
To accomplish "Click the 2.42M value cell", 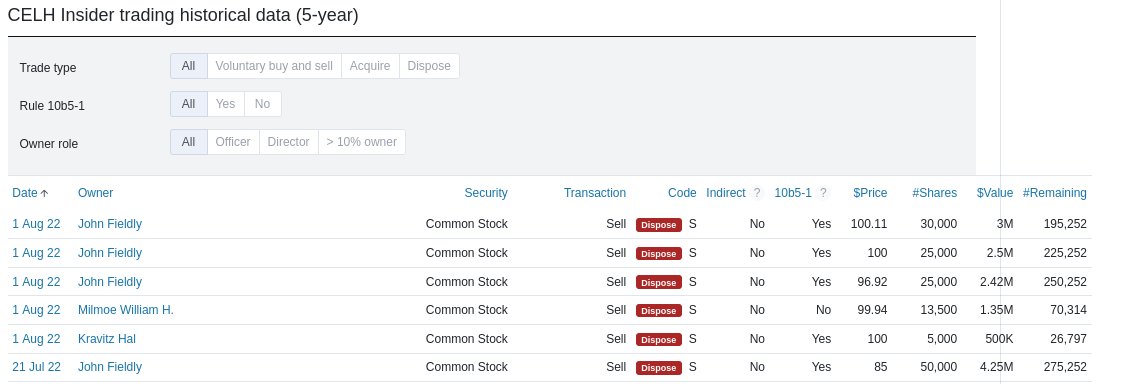I will coord(996,282).
